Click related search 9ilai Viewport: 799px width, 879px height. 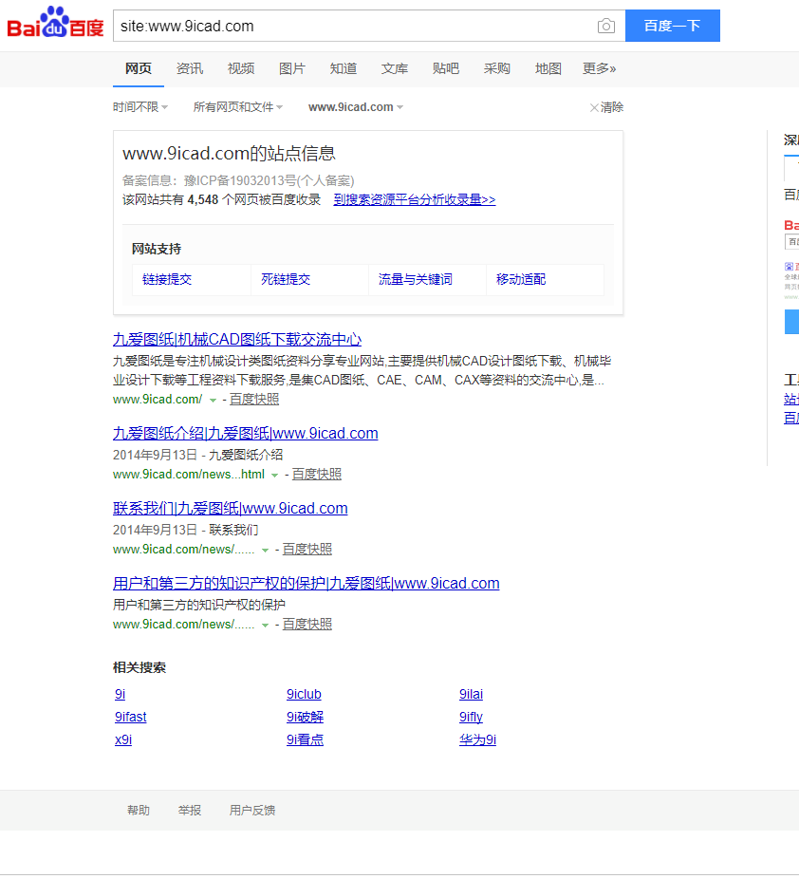pyautogui.click(x=471, y=695)
